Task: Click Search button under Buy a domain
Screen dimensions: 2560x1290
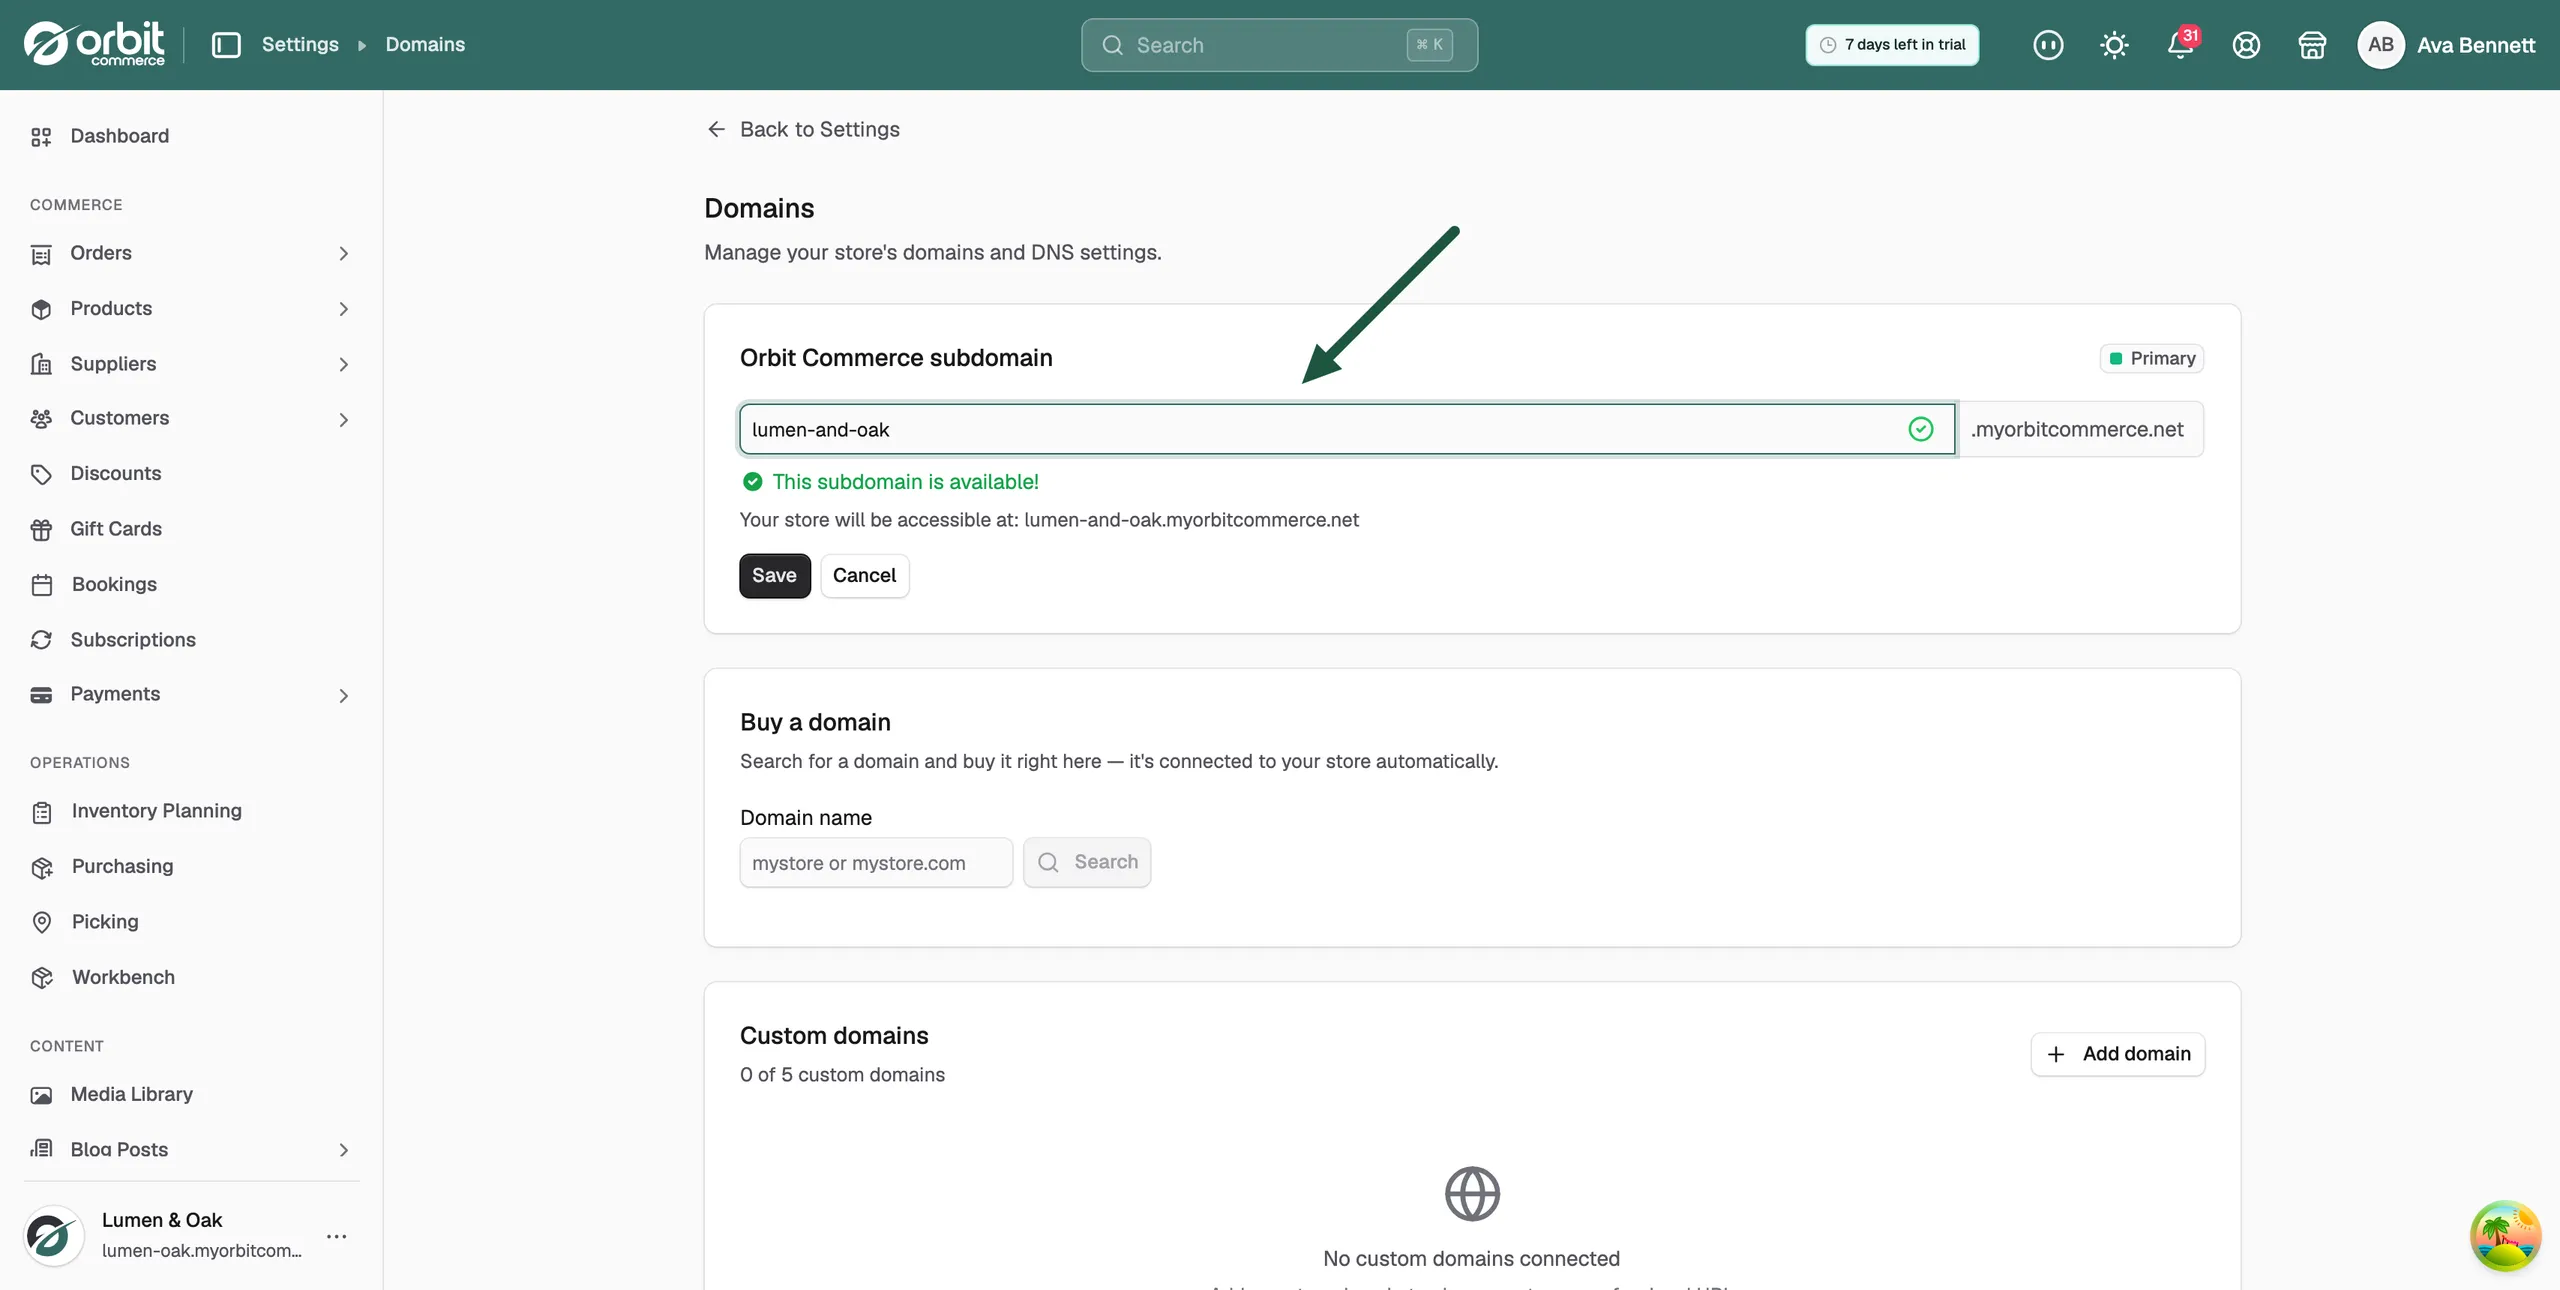Action: click(1086, 862)
